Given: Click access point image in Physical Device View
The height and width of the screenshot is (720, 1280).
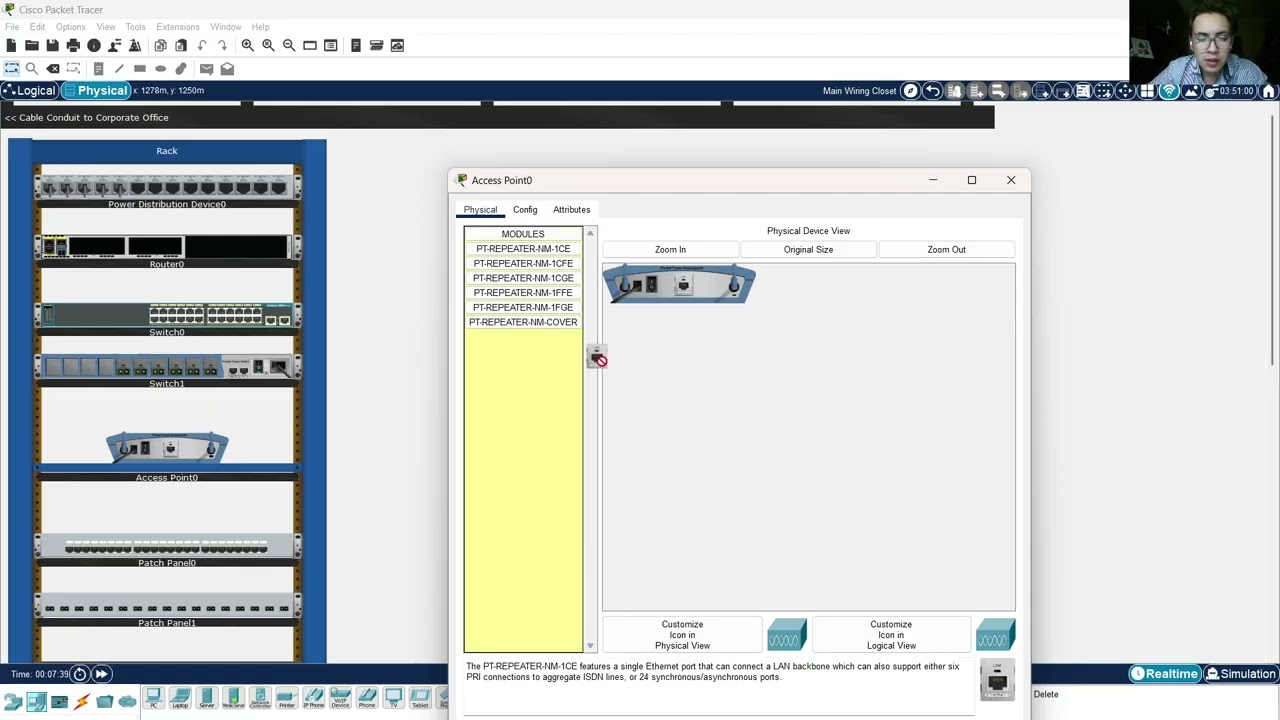Looking at the screenshot, I should pyautogui.click(x=680, y=284).
